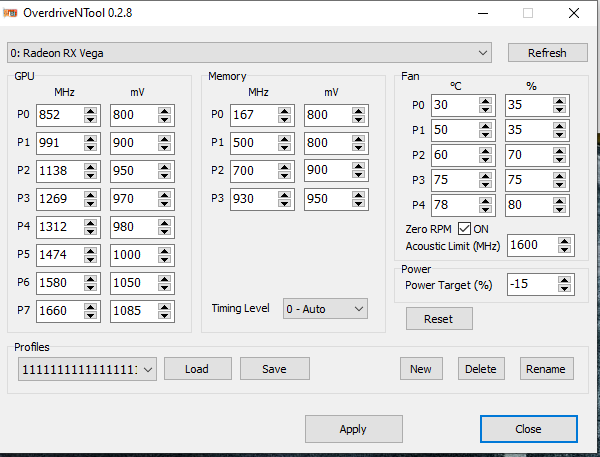Decrease GPU P3 MHz with down arrow

91,203
